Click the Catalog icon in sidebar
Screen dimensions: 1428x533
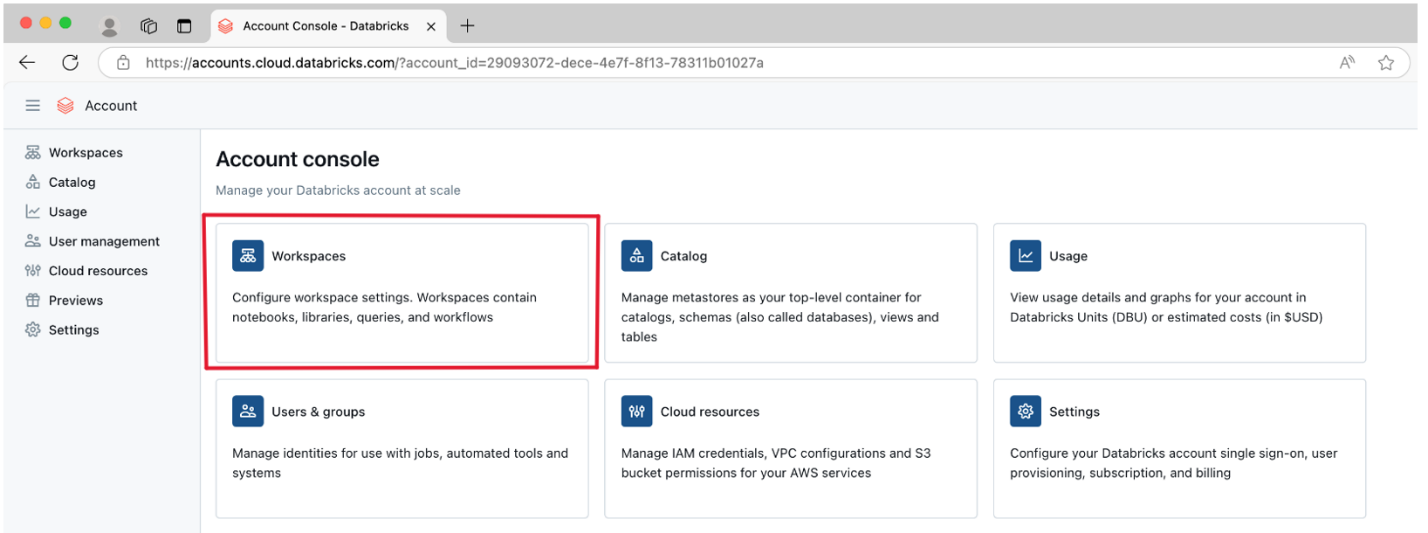pyautogui.click(x=33, y=182)
